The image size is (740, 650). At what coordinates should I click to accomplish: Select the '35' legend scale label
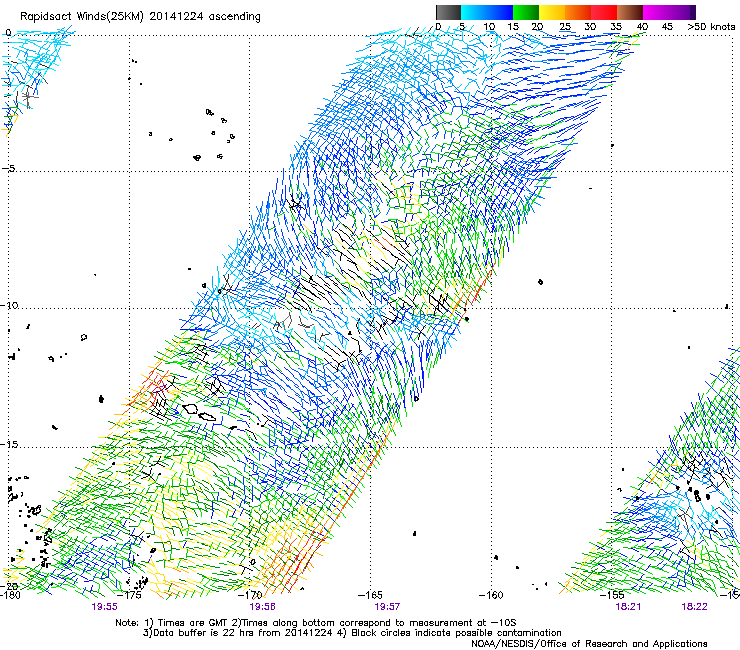[616, 27]
